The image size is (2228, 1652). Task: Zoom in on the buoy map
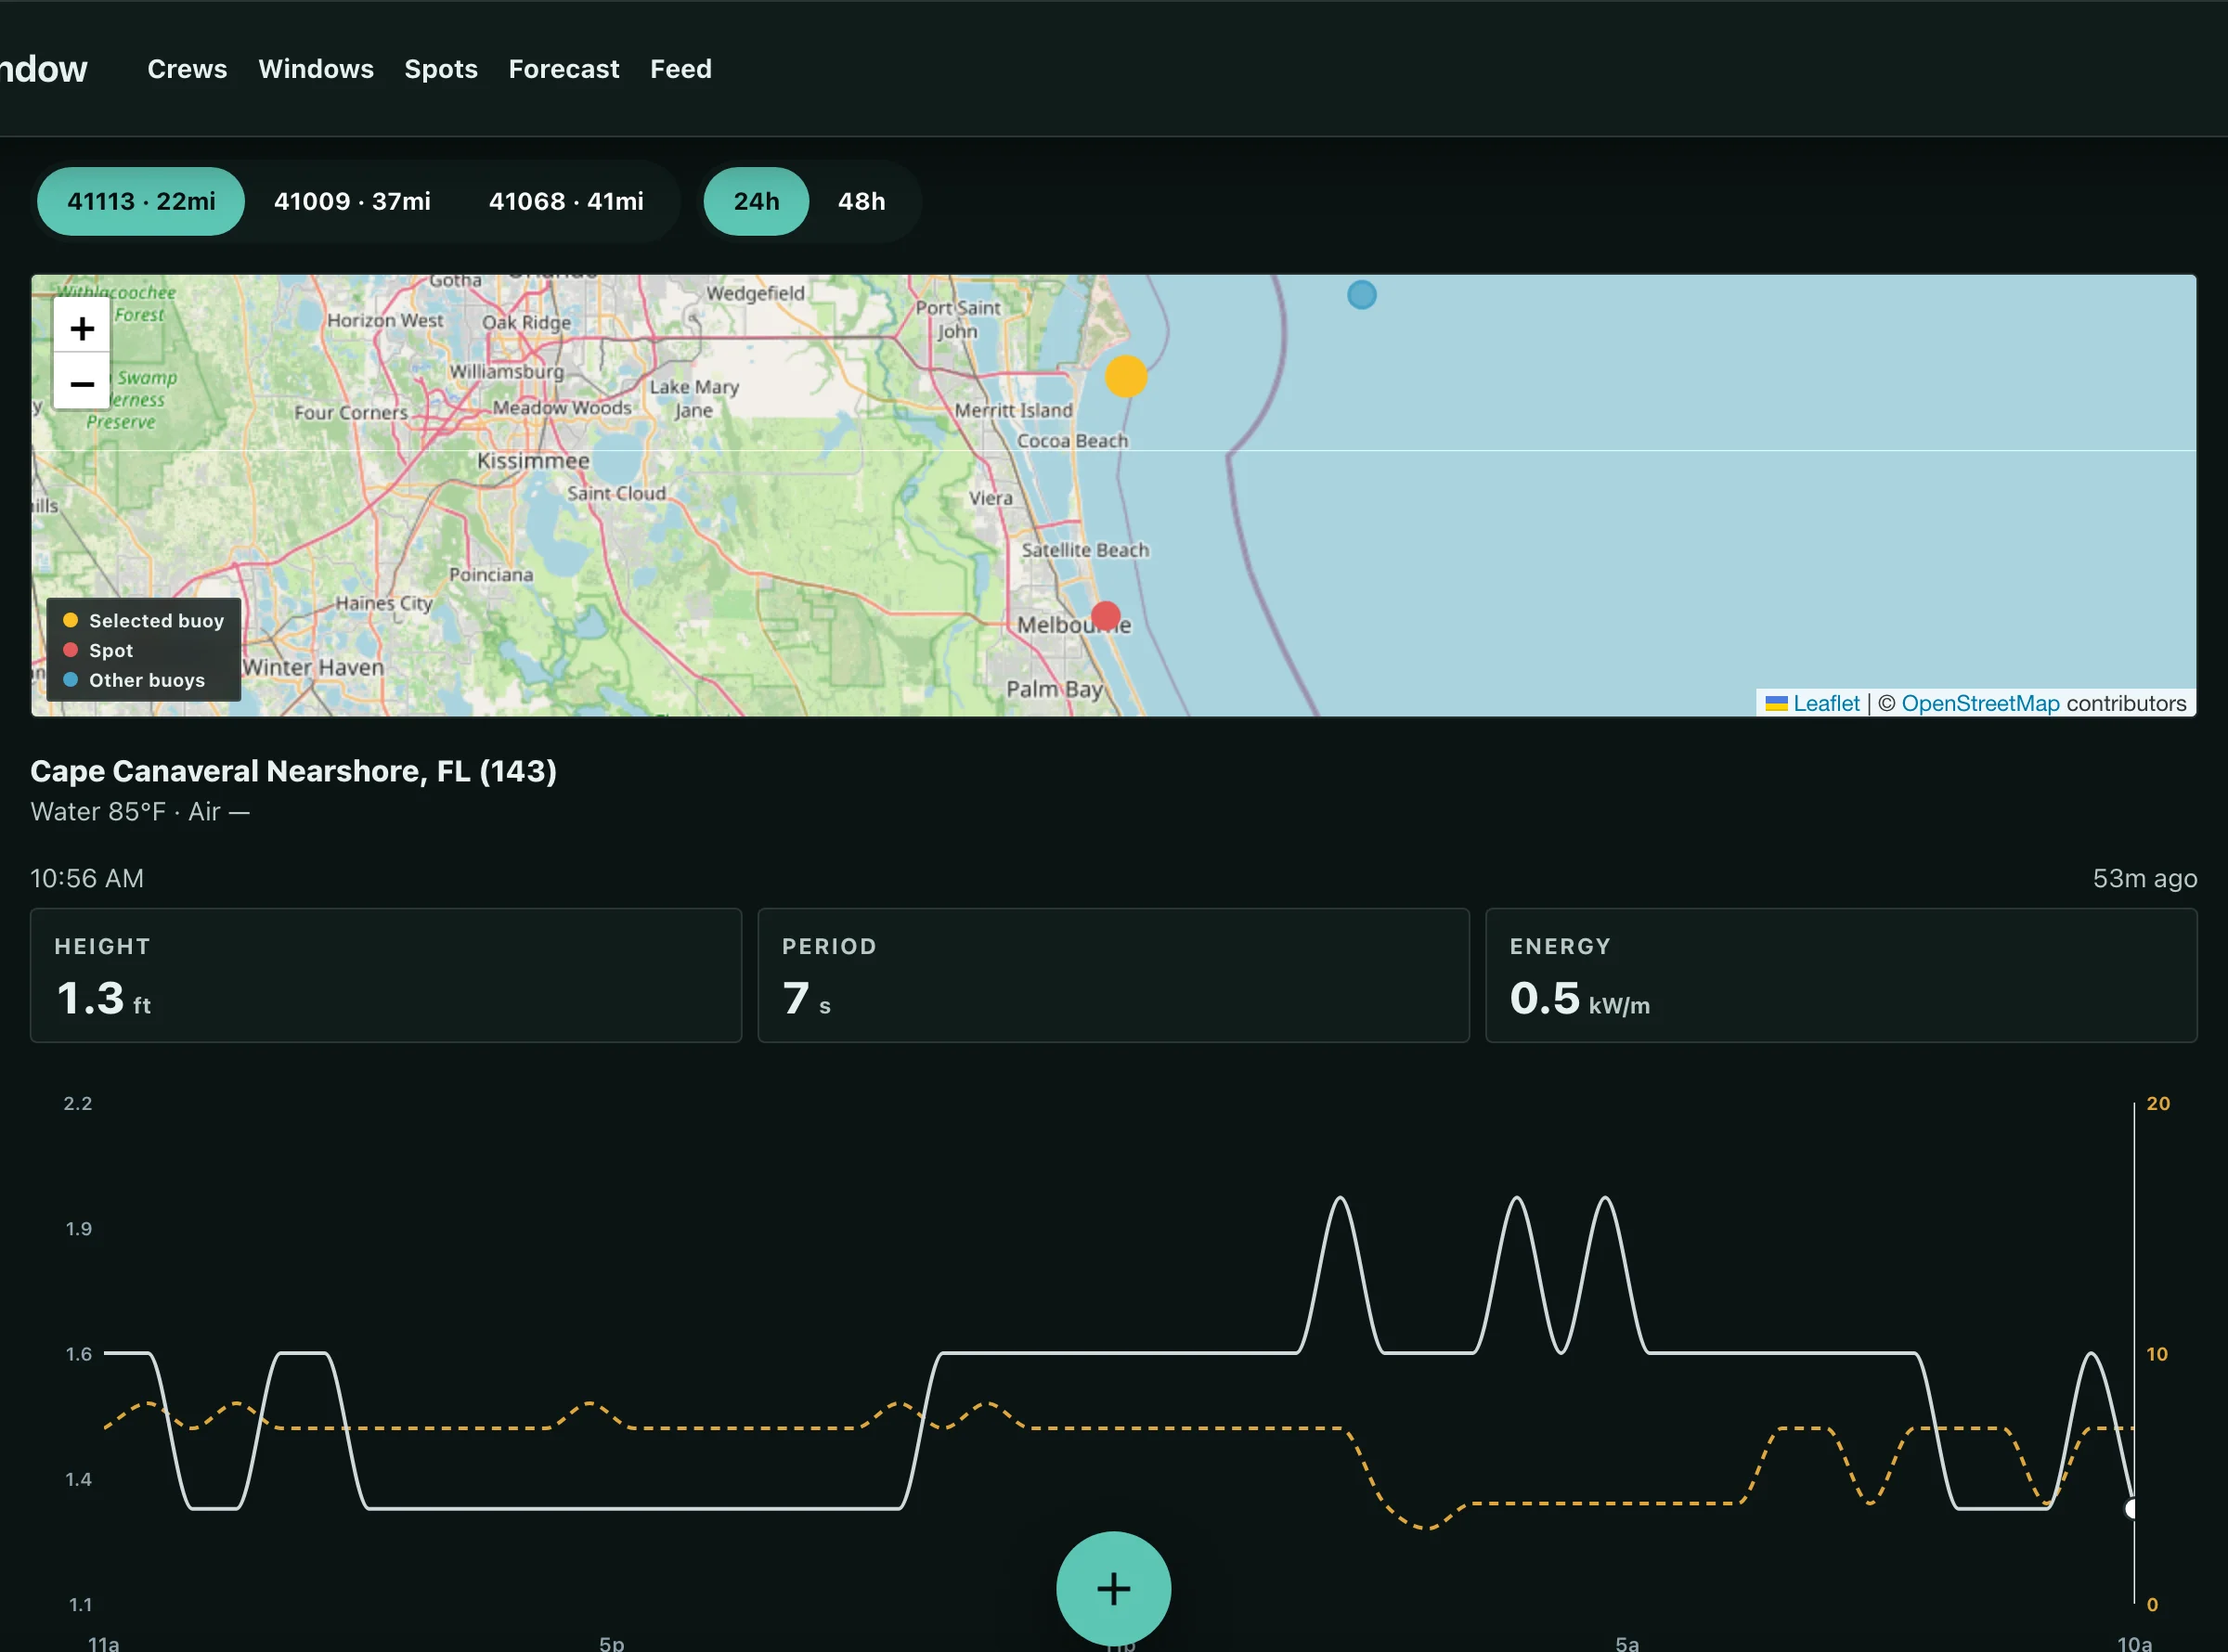(x=82, y=328)
